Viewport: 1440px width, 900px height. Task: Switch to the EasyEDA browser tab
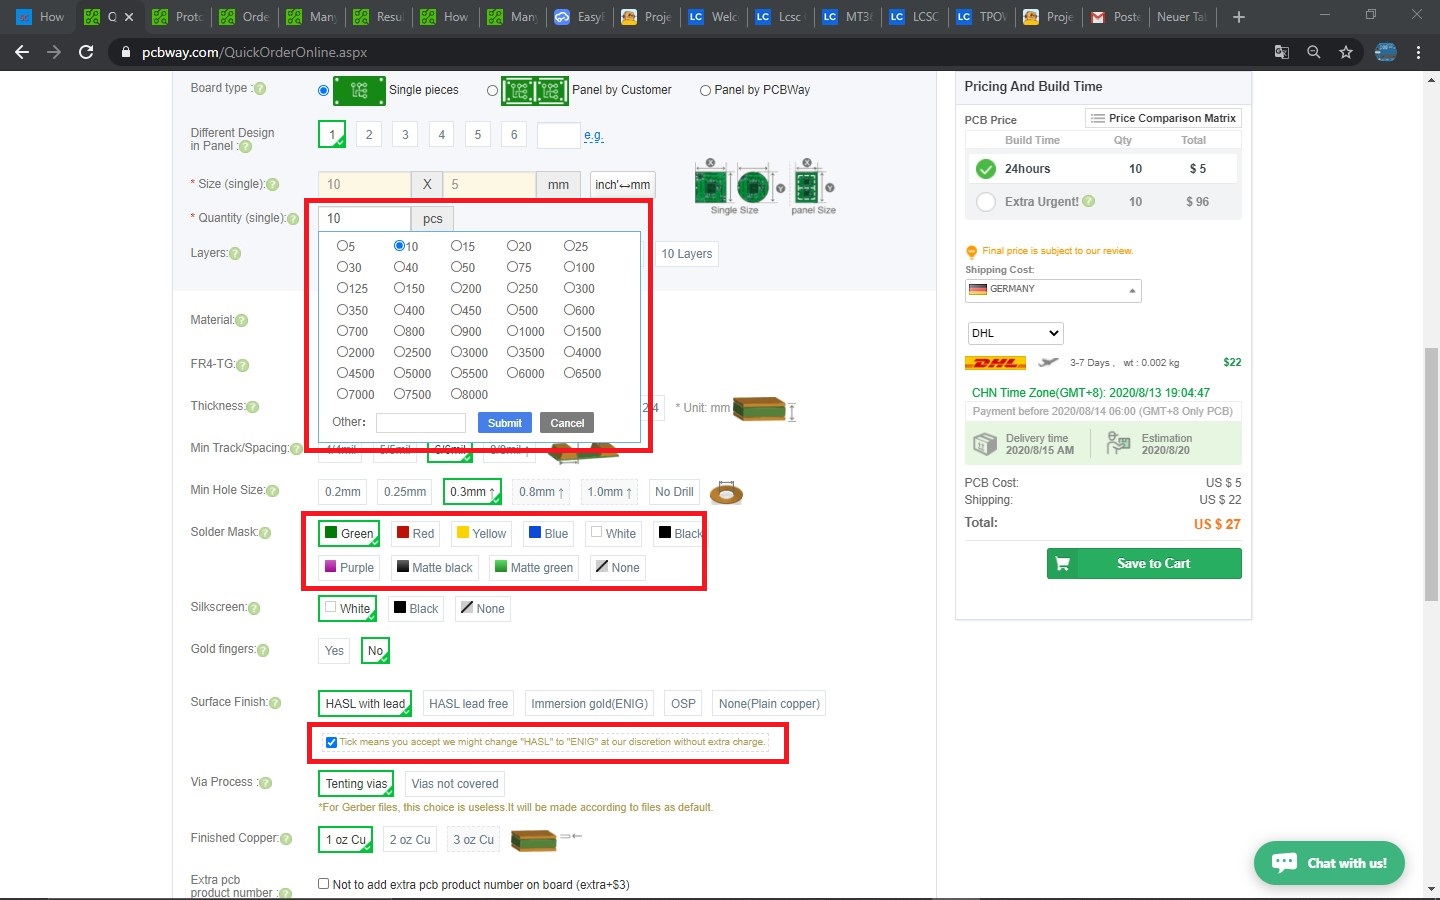(581, 17)
